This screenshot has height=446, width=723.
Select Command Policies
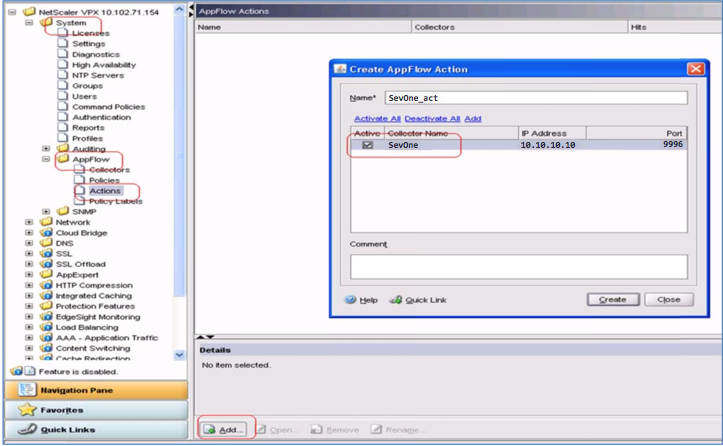(x=108, y=107)
